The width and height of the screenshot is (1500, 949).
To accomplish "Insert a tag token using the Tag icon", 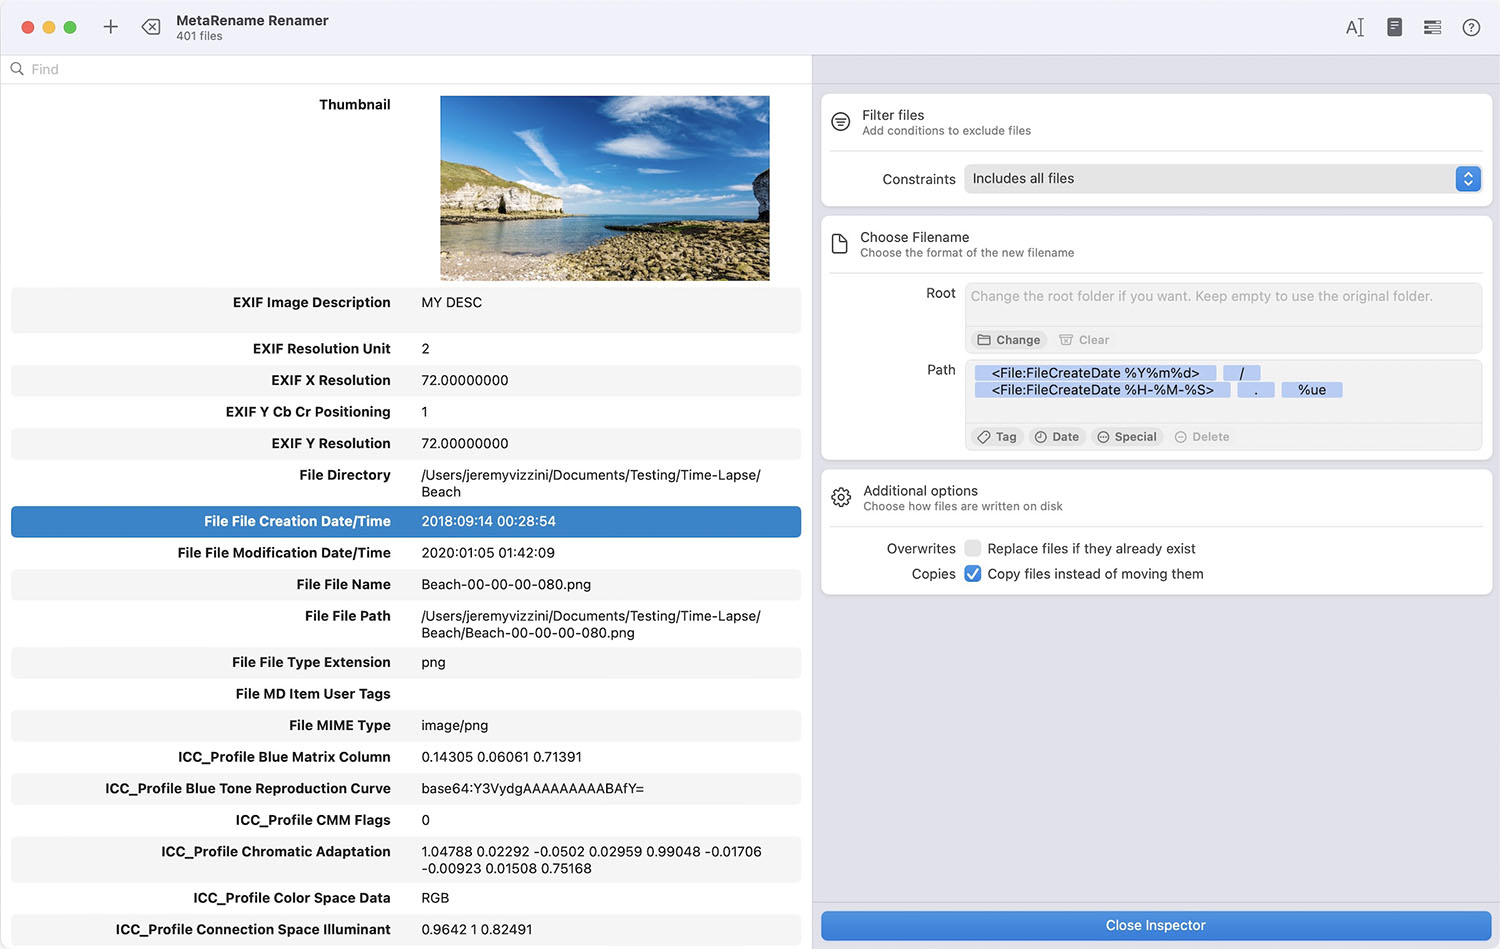I will point(997,436).
